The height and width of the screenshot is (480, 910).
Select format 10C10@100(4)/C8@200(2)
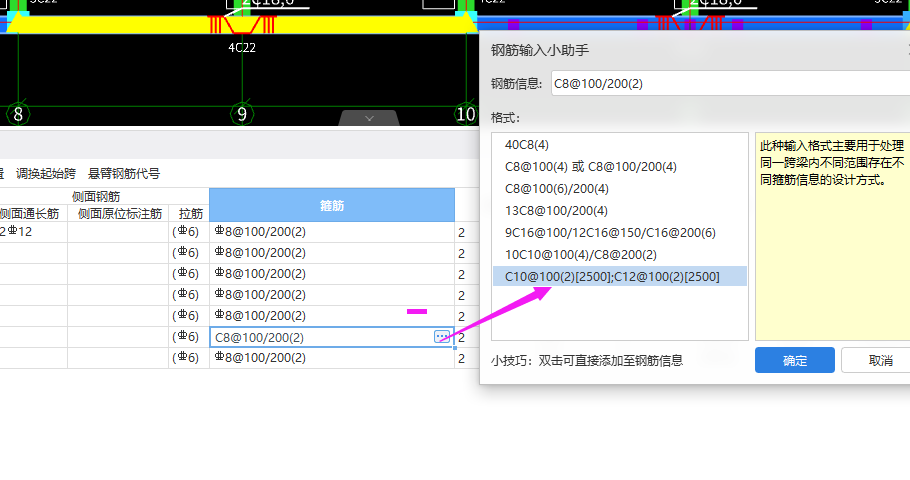click(620, 255)
